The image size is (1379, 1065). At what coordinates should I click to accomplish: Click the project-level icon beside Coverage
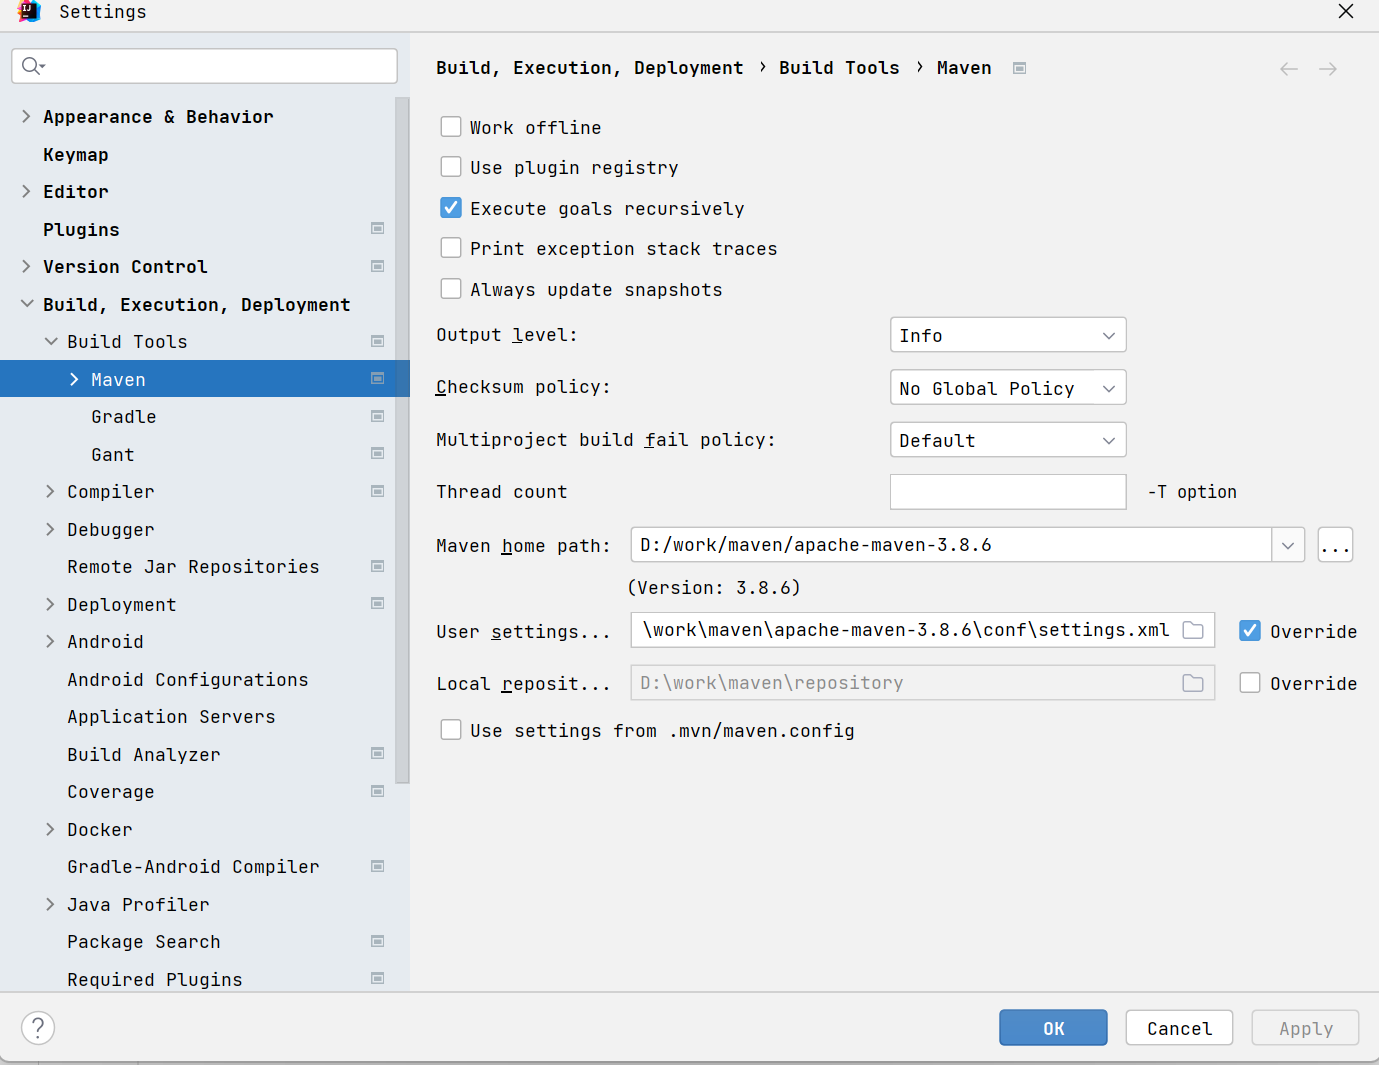click(377, 791)
